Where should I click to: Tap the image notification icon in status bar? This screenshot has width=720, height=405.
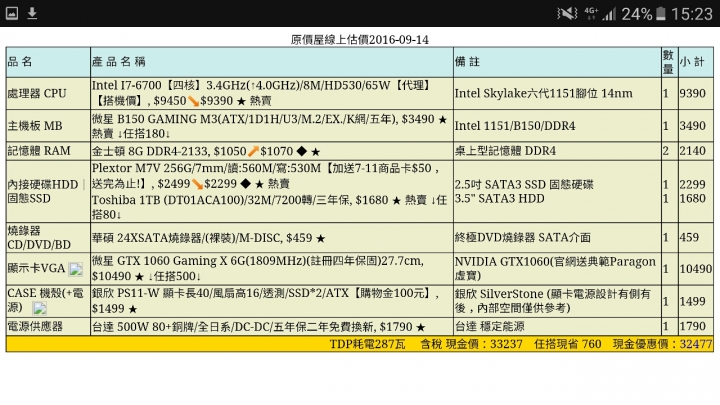pyautogui.click(x=12, y=14)
